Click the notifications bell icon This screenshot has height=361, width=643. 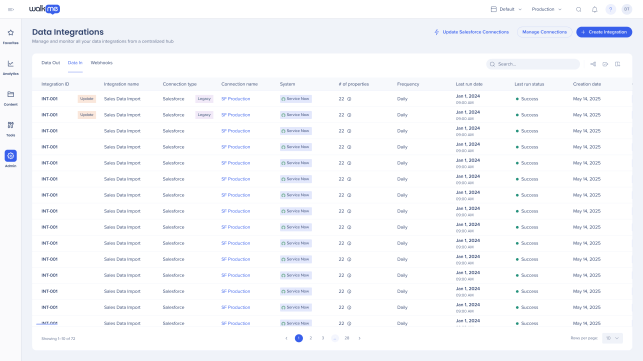pyautogui.click(x=594, y=9)
